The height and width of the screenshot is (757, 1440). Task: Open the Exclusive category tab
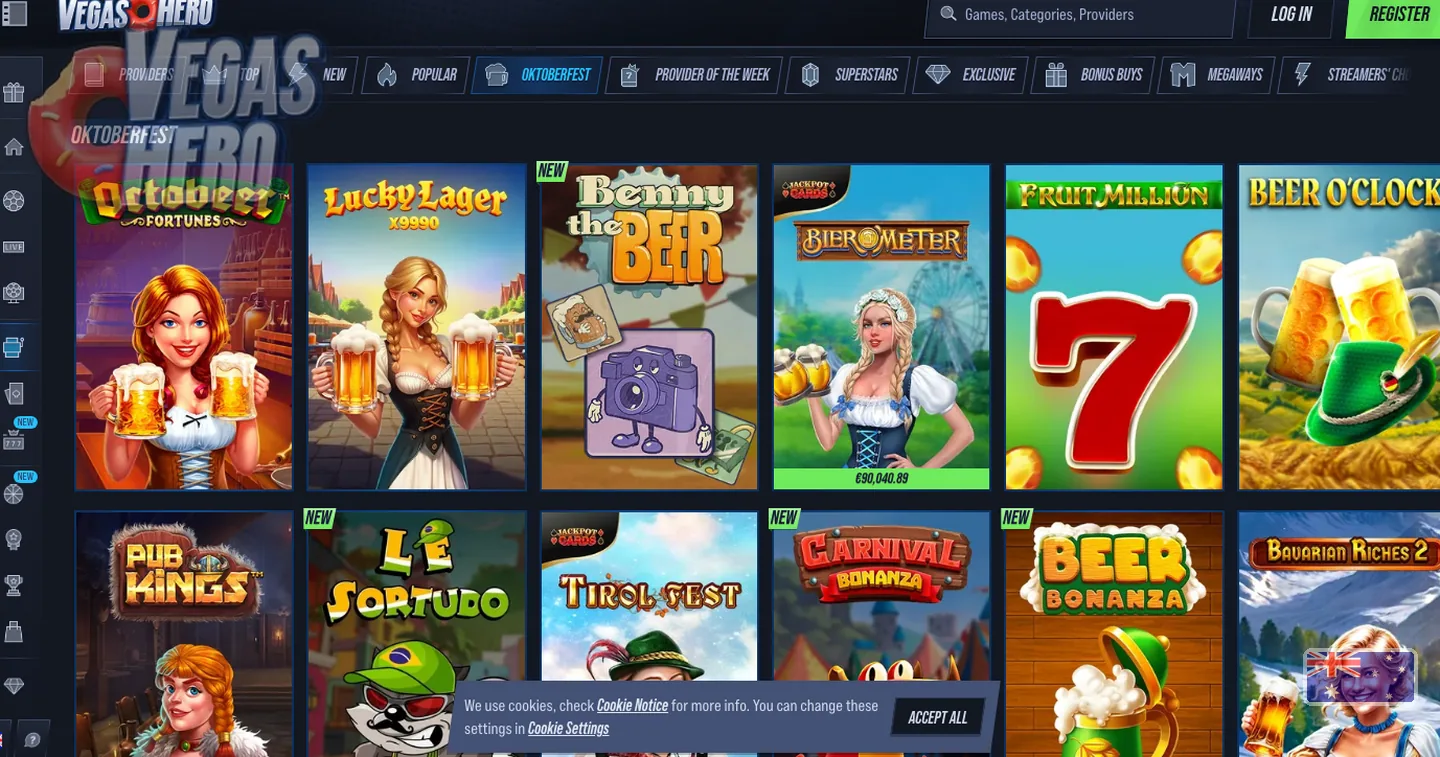[970, 75]
